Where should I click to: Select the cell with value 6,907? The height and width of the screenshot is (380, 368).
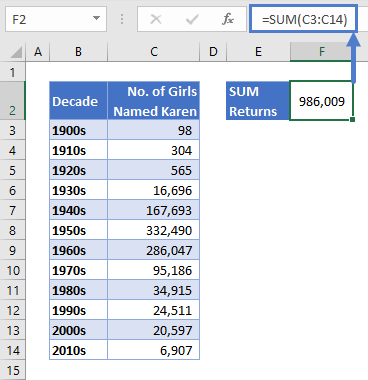[x=154, y=350]
